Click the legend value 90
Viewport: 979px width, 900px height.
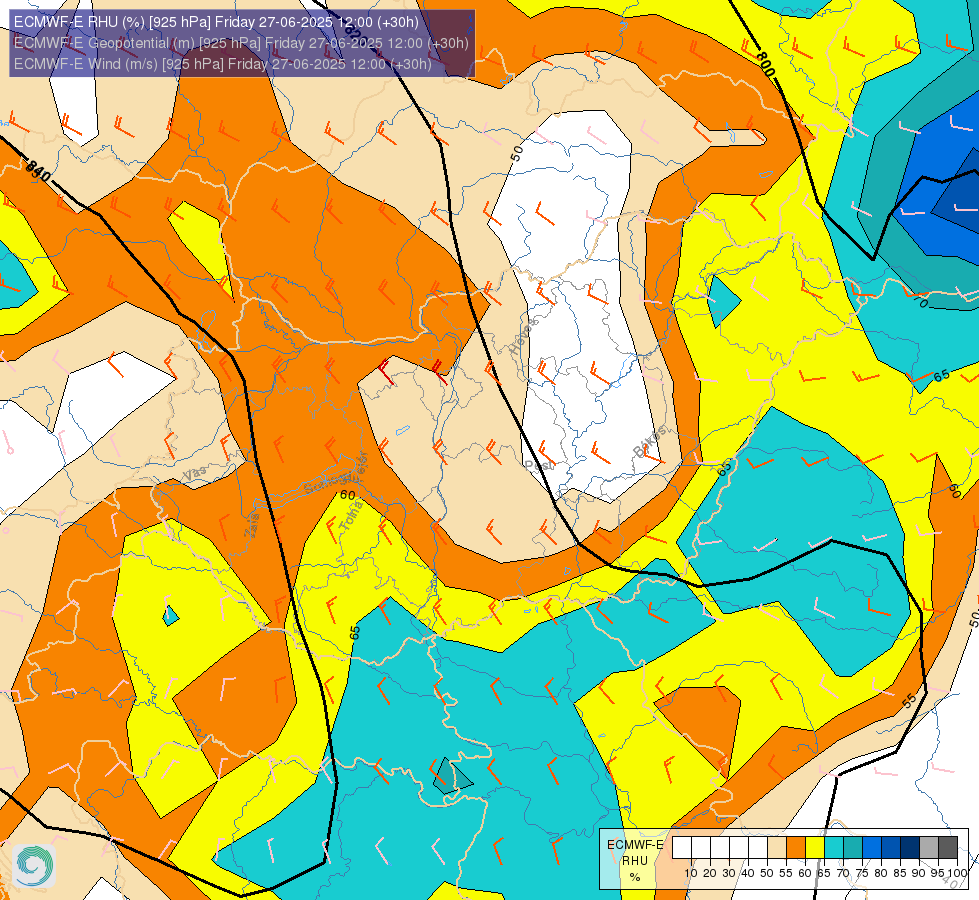tap(918, 873)
